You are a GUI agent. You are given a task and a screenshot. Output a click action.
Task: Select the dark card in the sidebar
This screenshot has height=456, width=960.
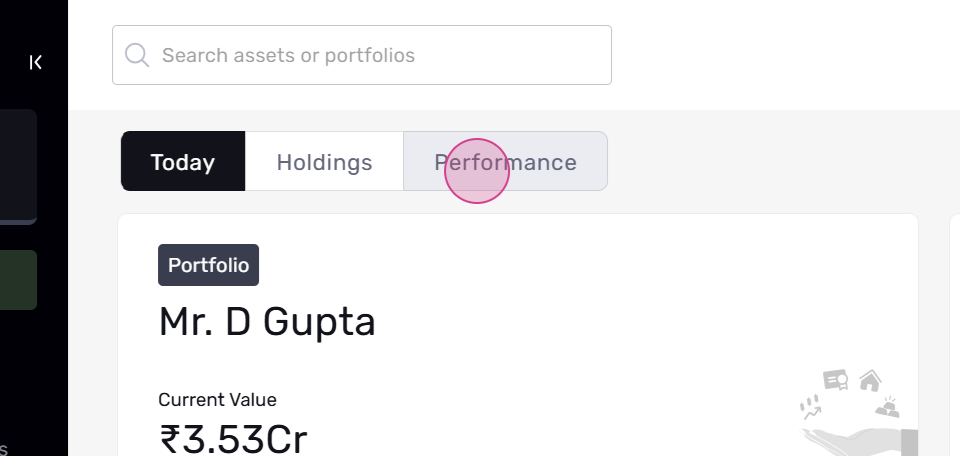pyautogui.click(x=18, y=166)
